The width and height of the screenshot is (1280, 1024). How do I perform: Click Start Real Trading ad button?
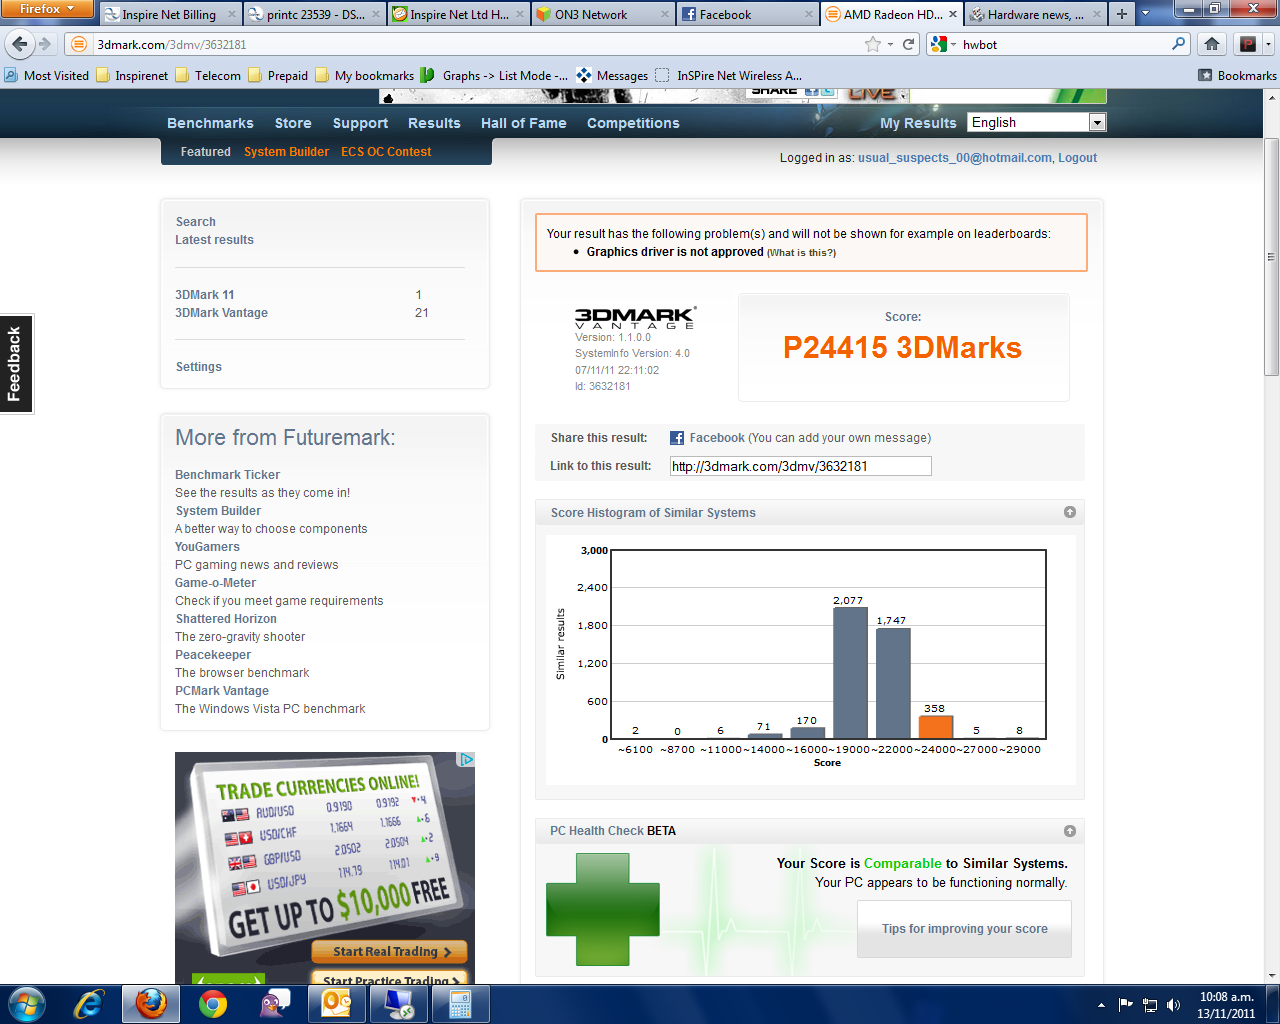click(389, 952)
